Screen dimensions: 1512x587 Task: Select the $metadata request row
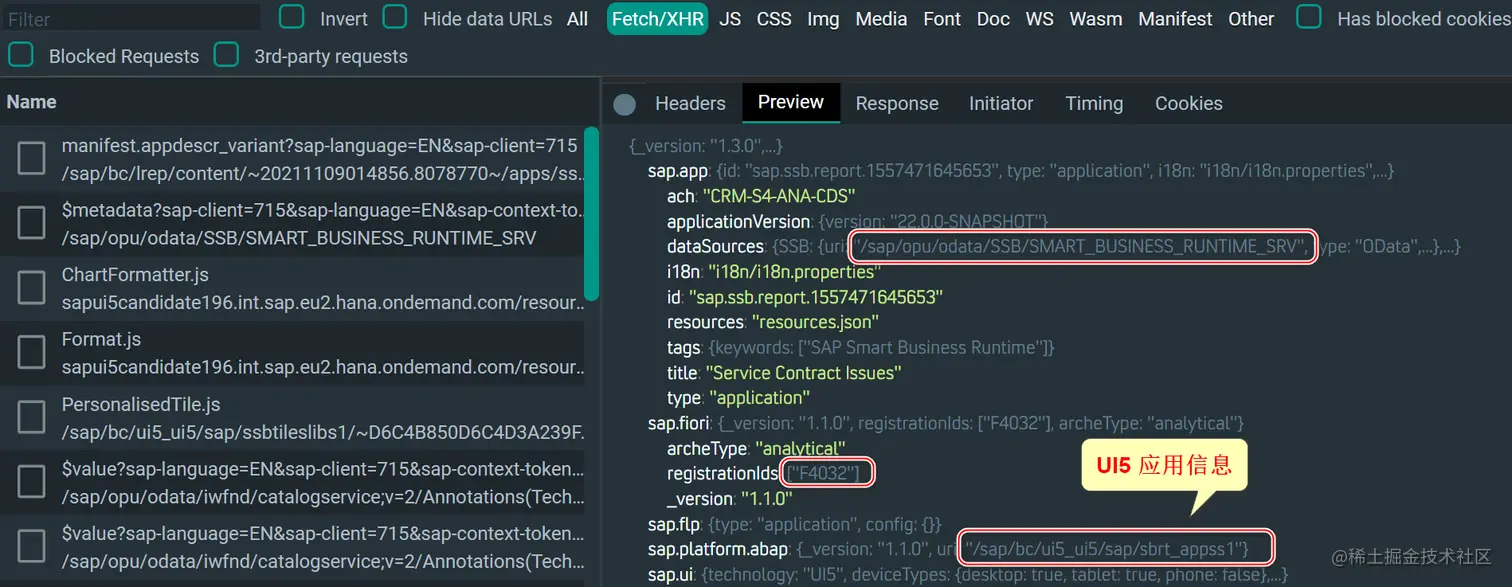point(292,224)
